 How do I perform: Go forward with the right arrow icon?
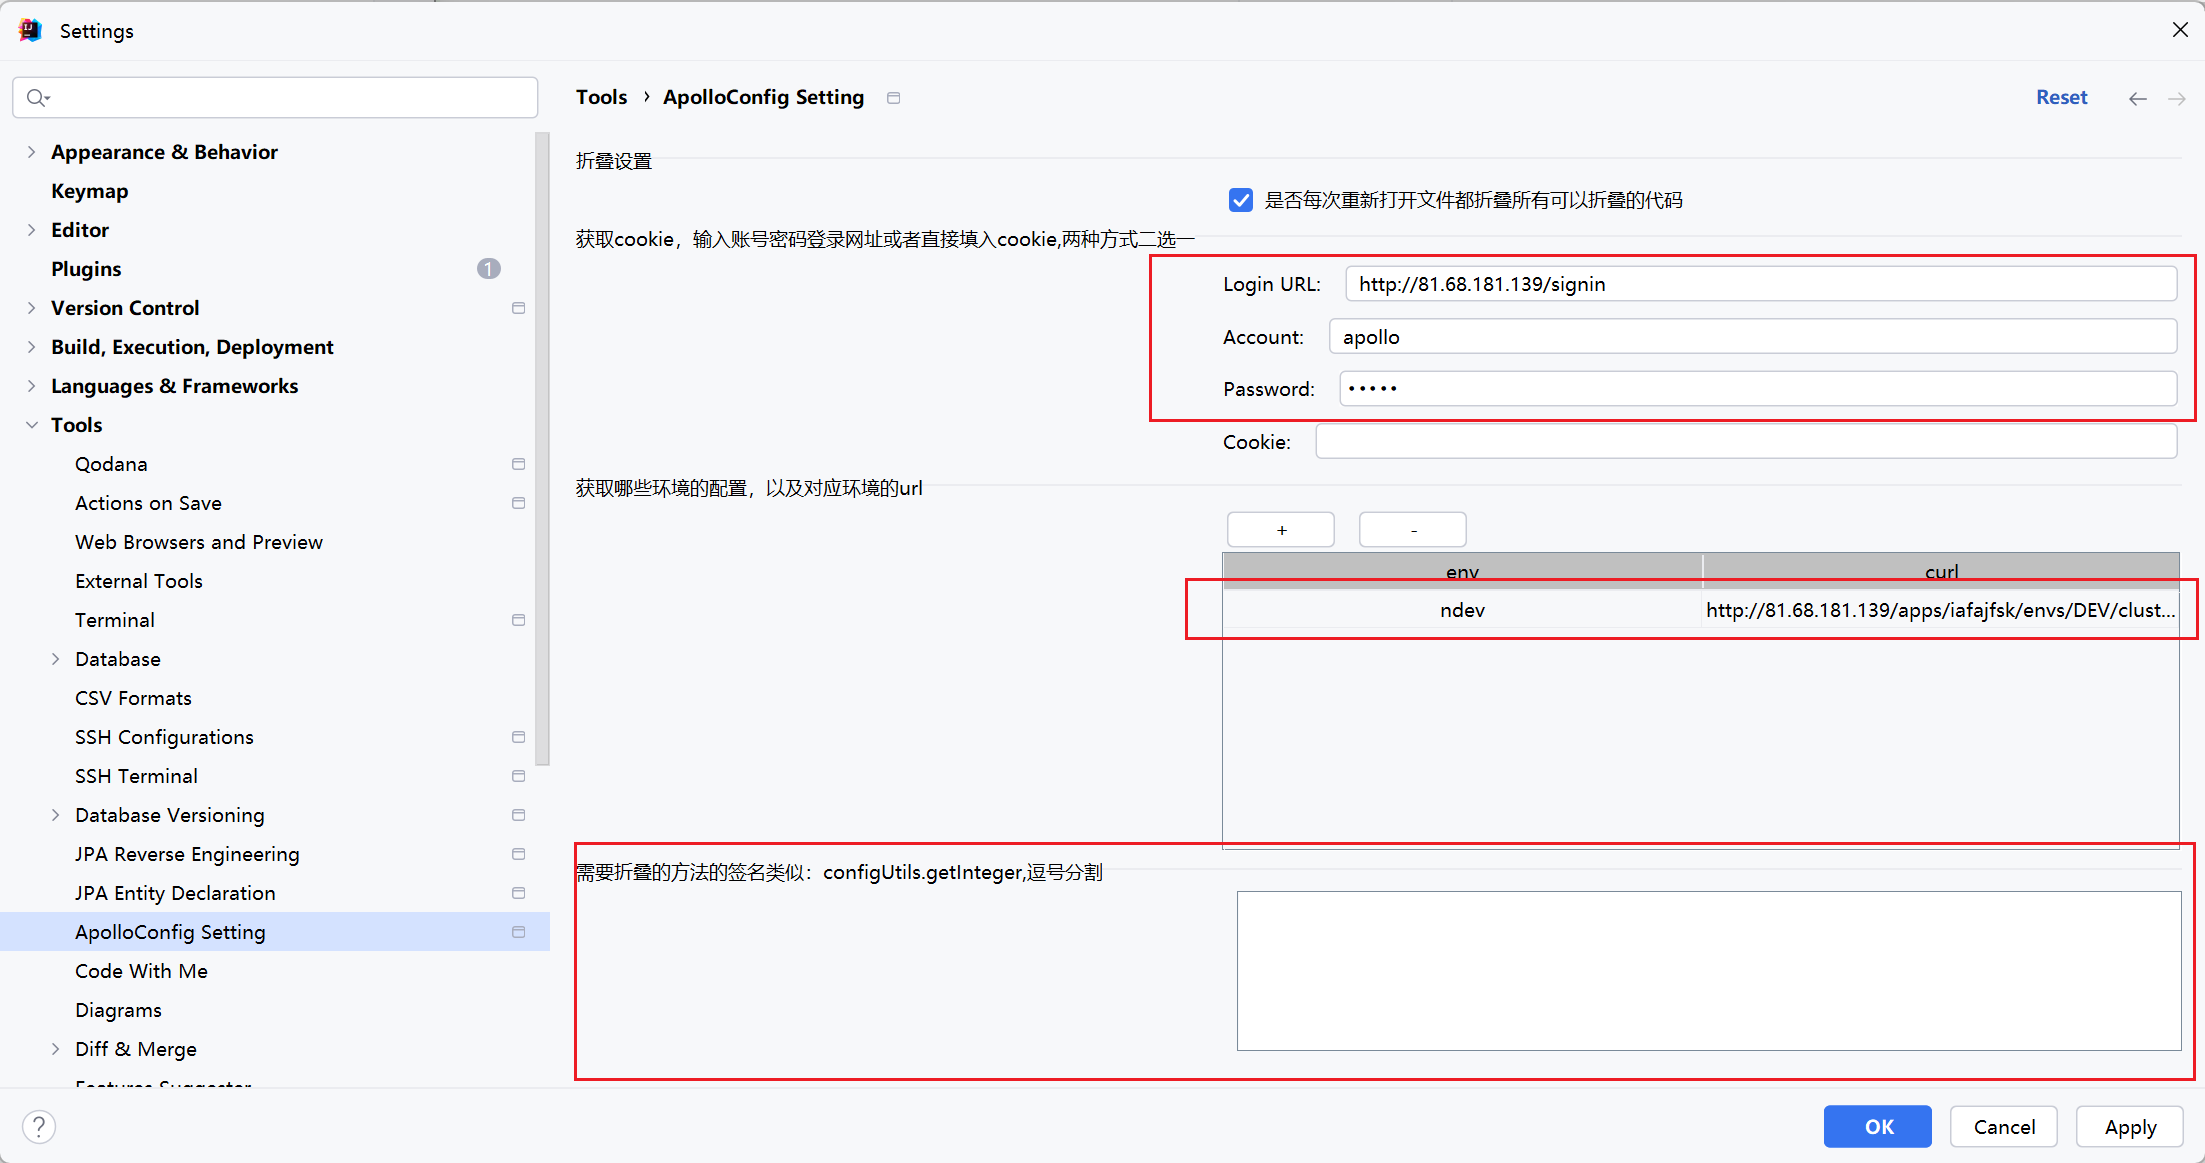coord(2177,98)
